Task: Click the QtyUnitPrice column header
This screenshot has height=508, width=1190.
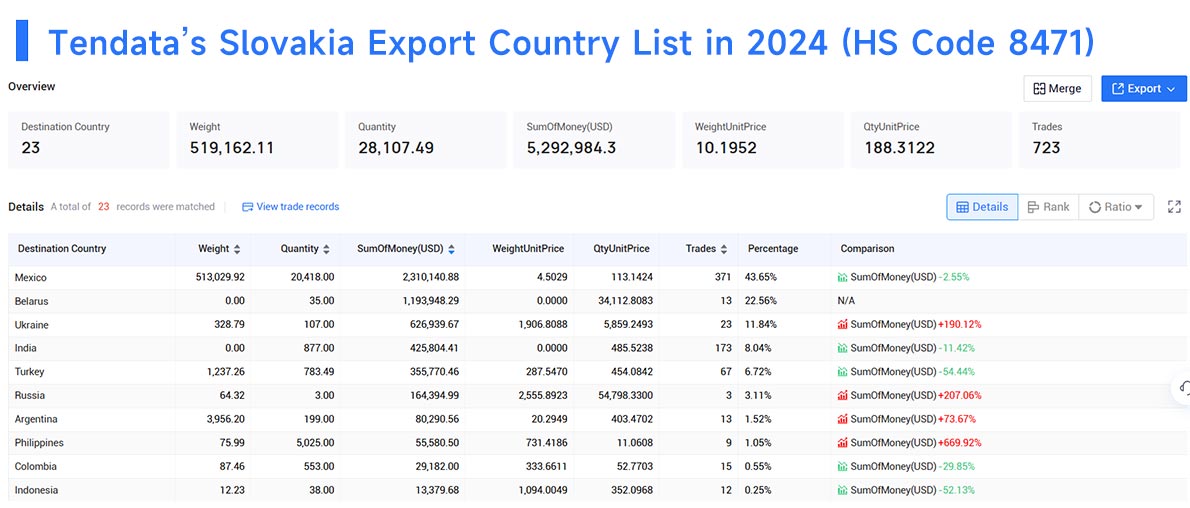Action: pos(622,249)
